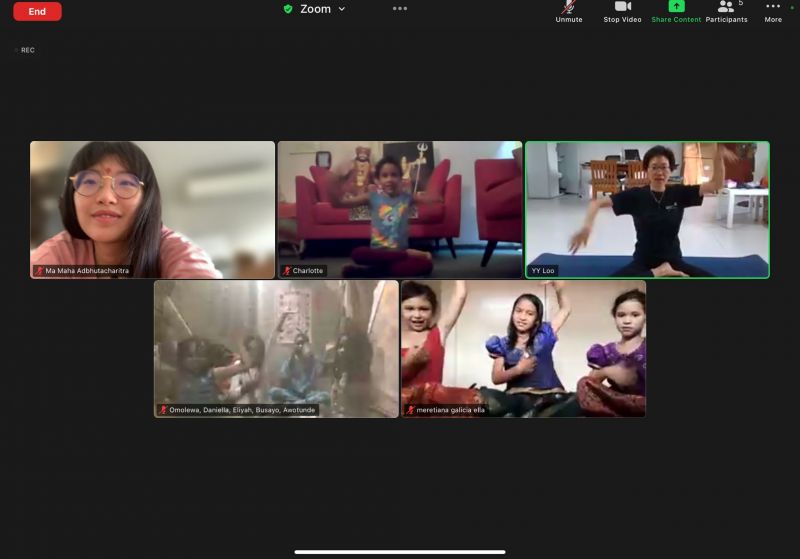This screenshot has height=559, width=800.
Task: Click the YY Loo name label
Action: 542,271
